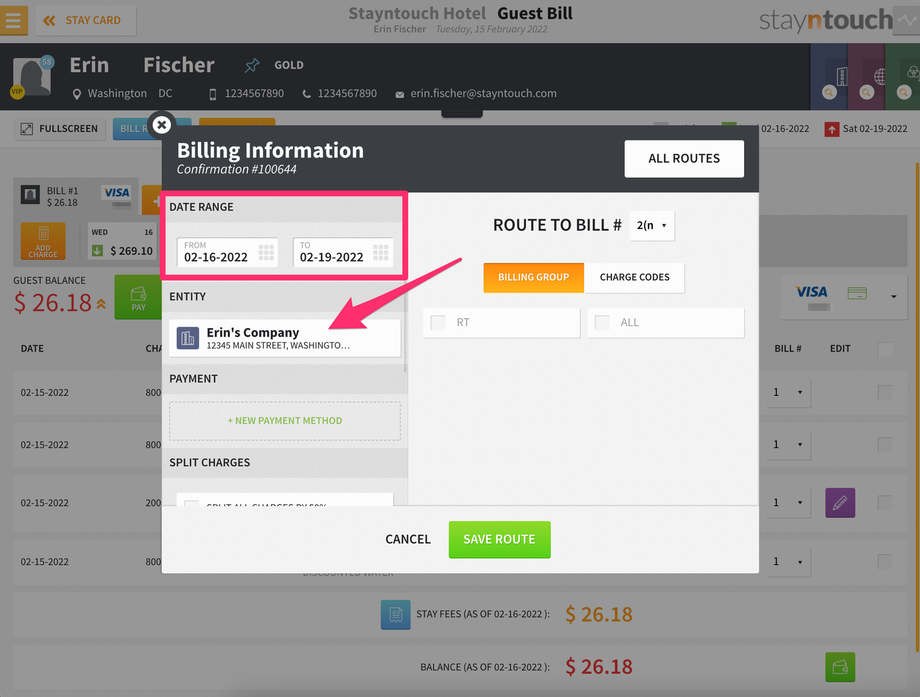The width and height of the screenshot is (920, 697).
Task: Open the bill number dropdown in second row
Action: (x=789, y=445)
